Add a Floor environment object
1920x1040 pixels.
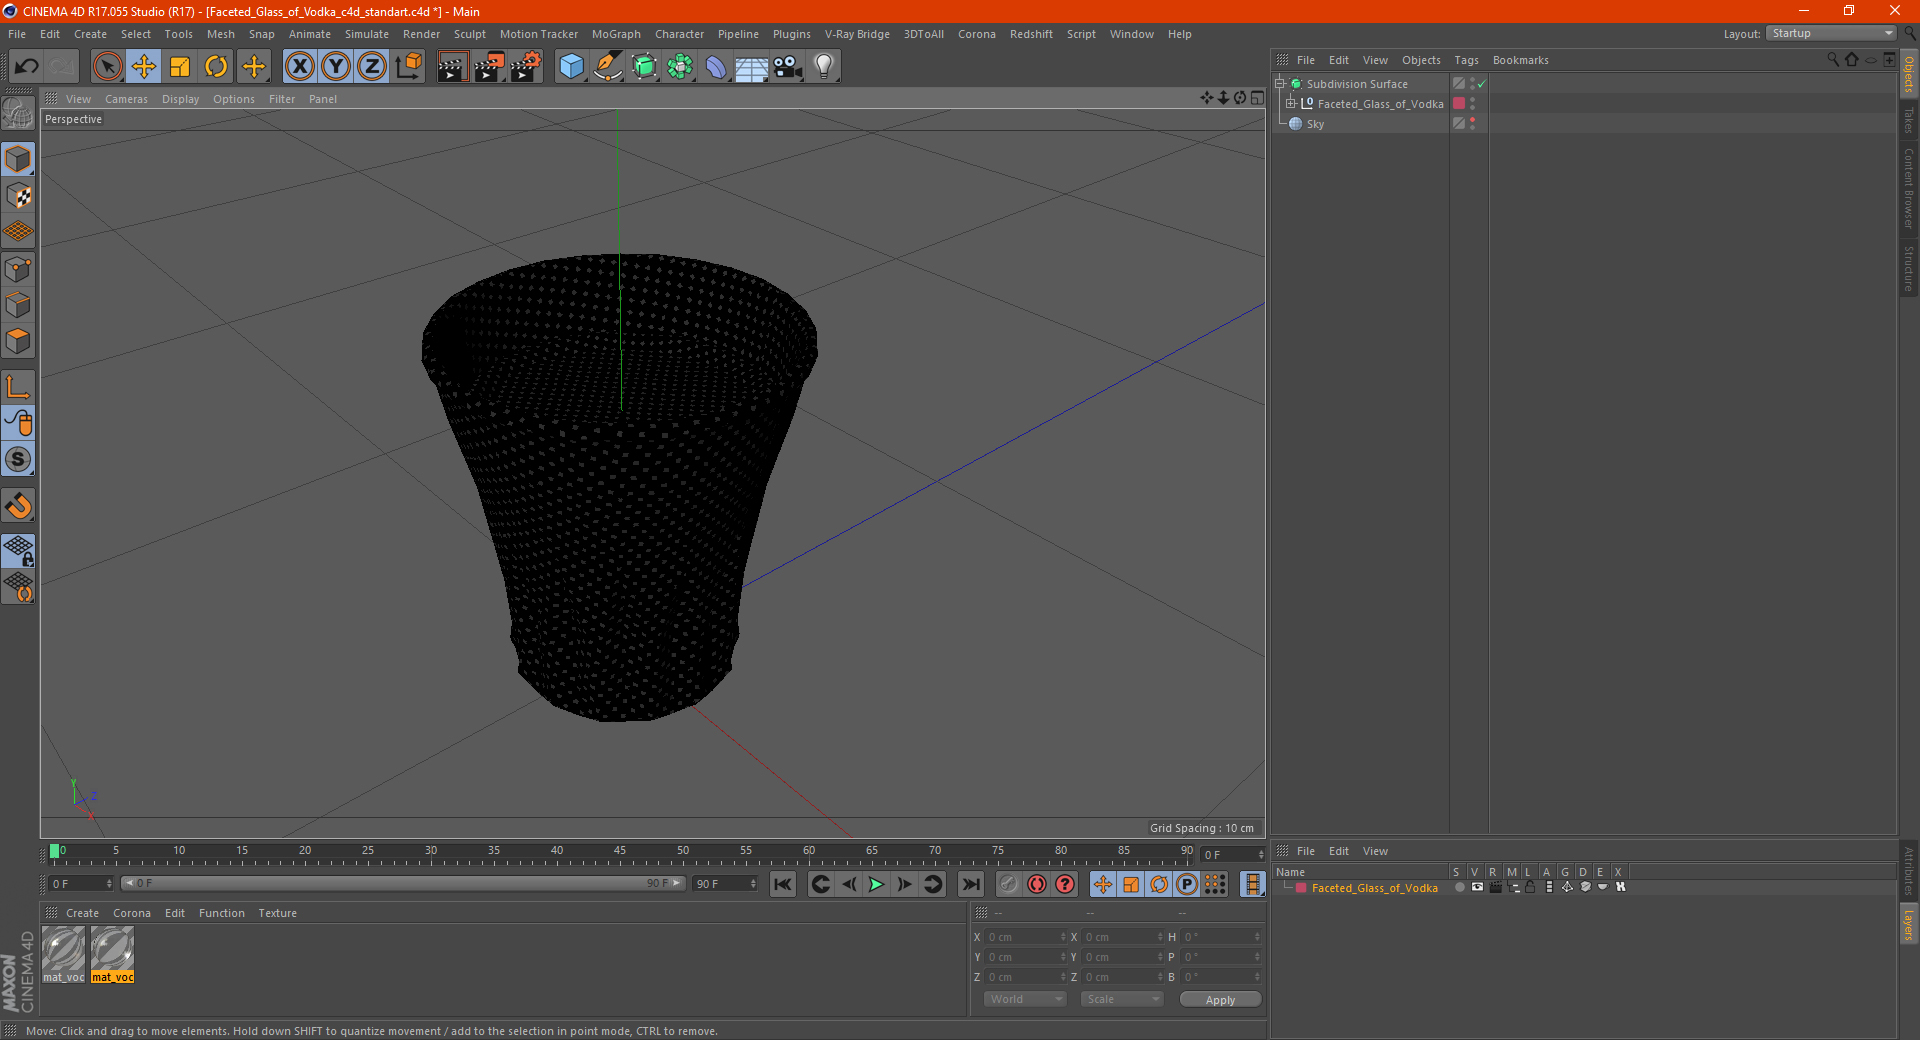[752, 67]
